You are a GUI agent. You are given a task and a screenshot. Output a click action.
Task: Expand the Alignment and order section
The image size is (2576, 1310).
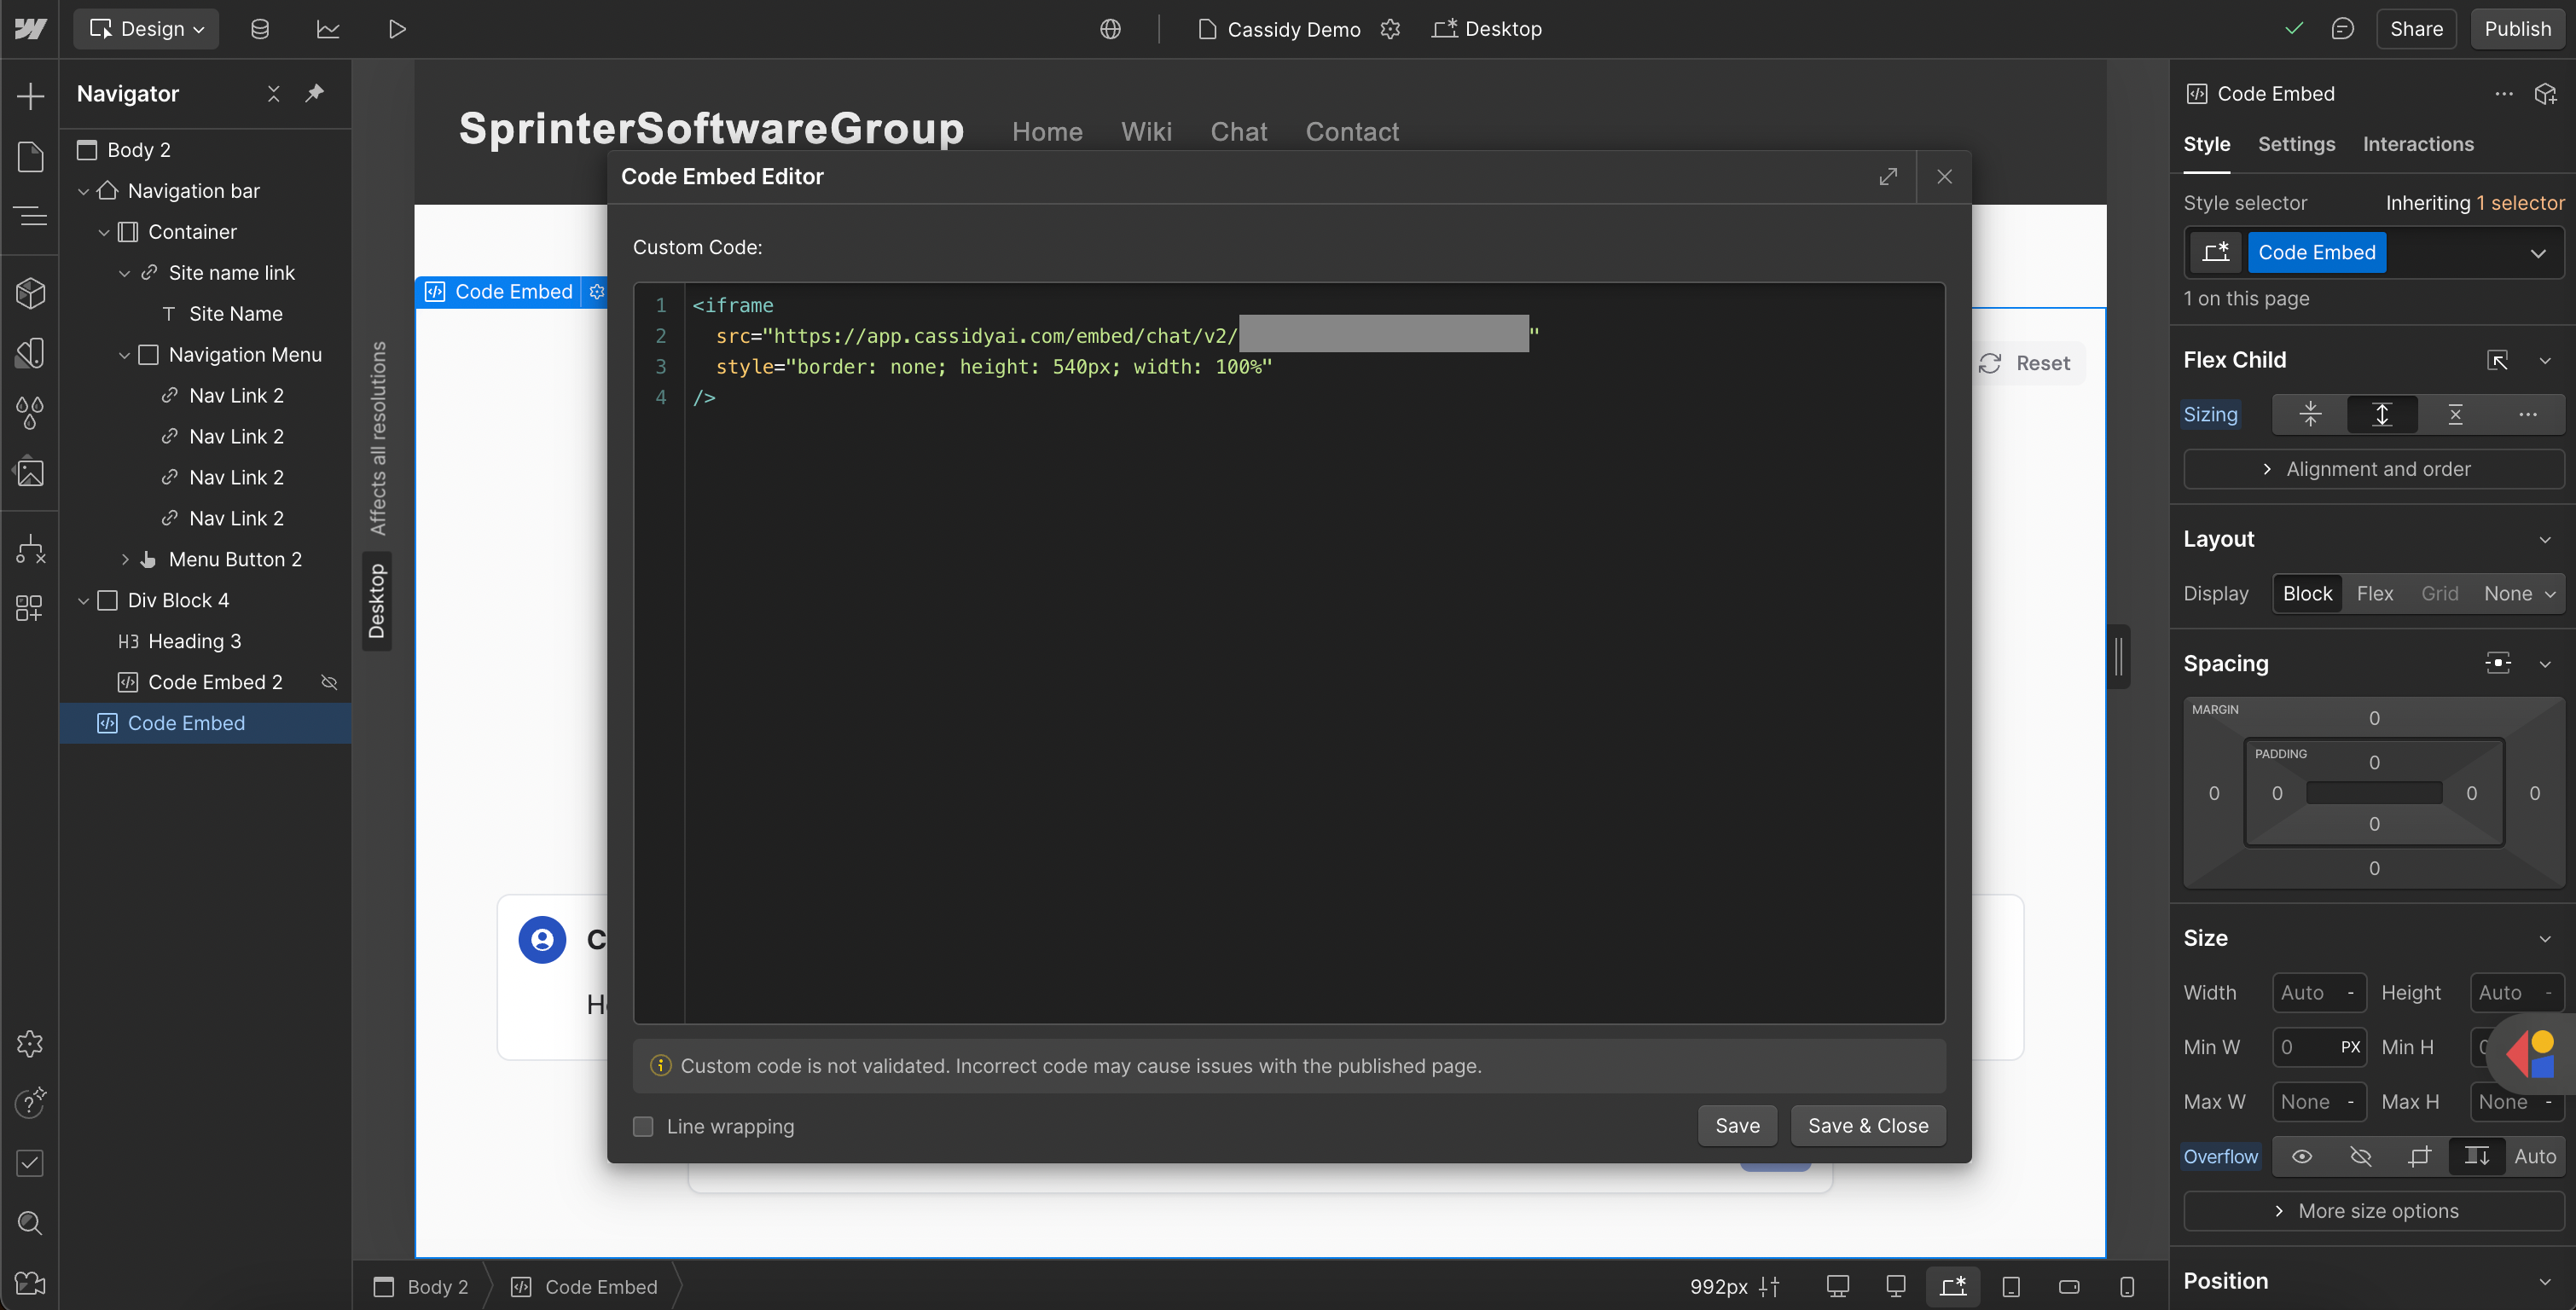[x=2374, y=468]
